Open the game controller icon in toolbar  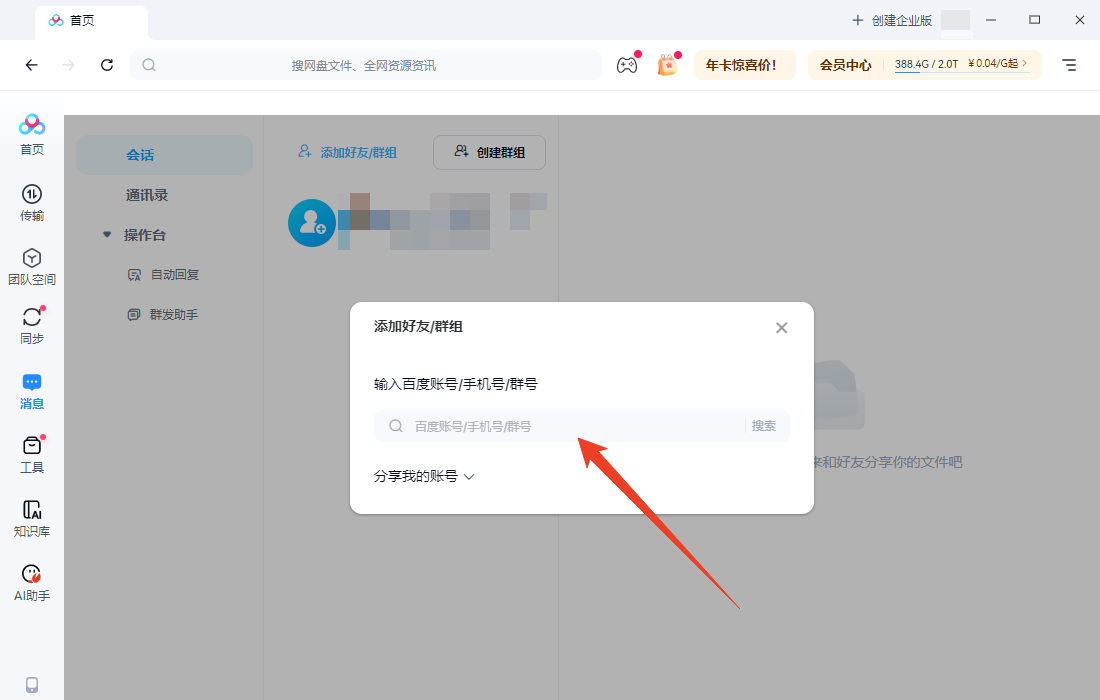pyautogui.click(x=627, y=64)
